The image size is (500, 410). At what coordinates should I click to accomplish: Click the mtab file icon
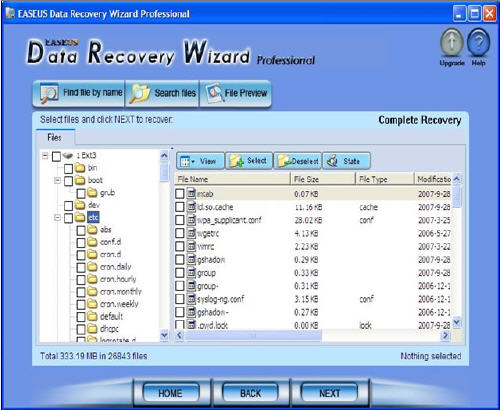pyautogui.click(x=191, y=194)
